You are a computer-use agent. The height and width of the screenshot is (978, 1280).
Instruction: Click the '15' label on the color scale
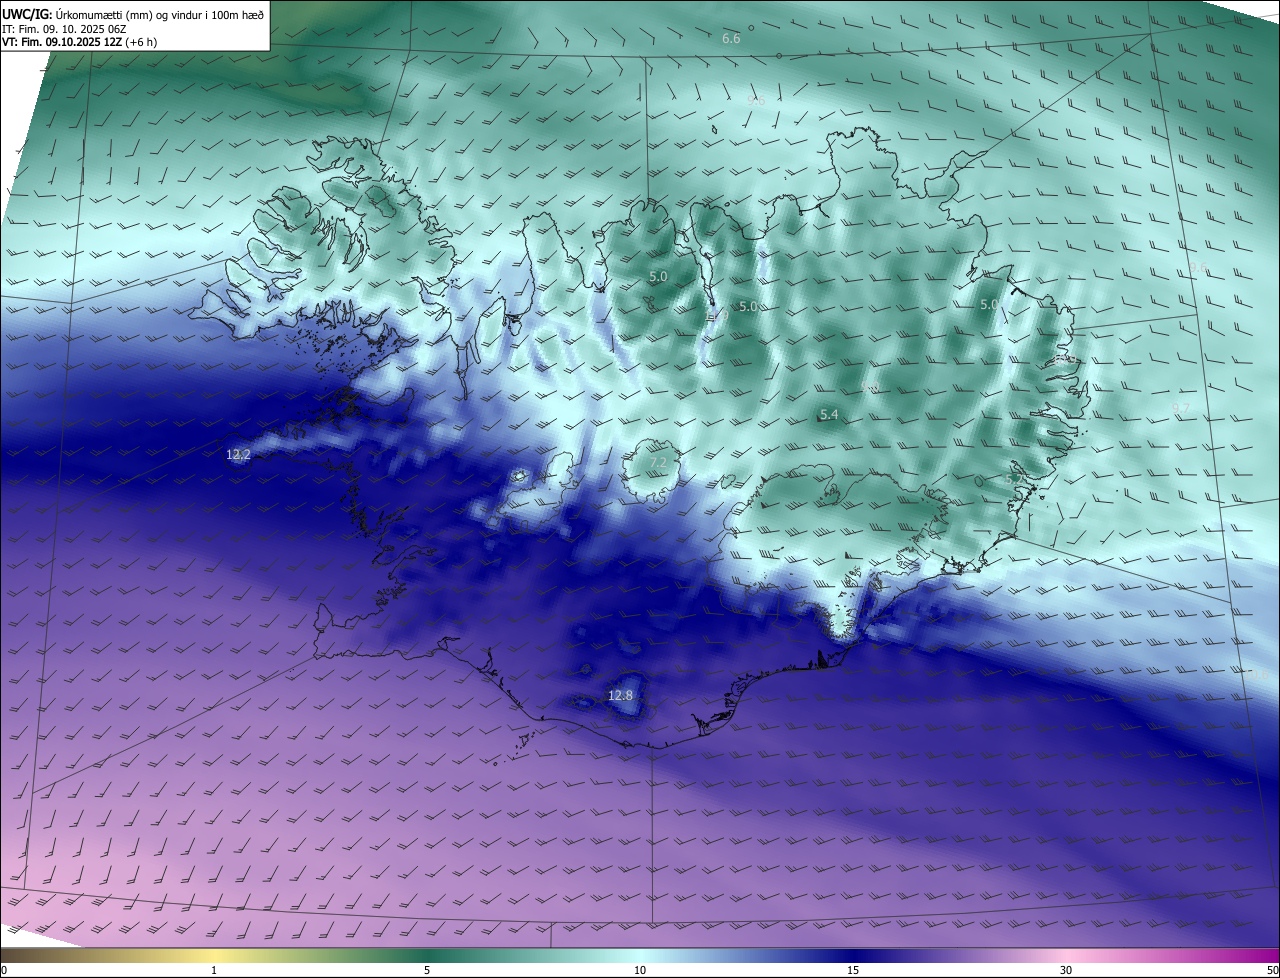coord(853,970)
